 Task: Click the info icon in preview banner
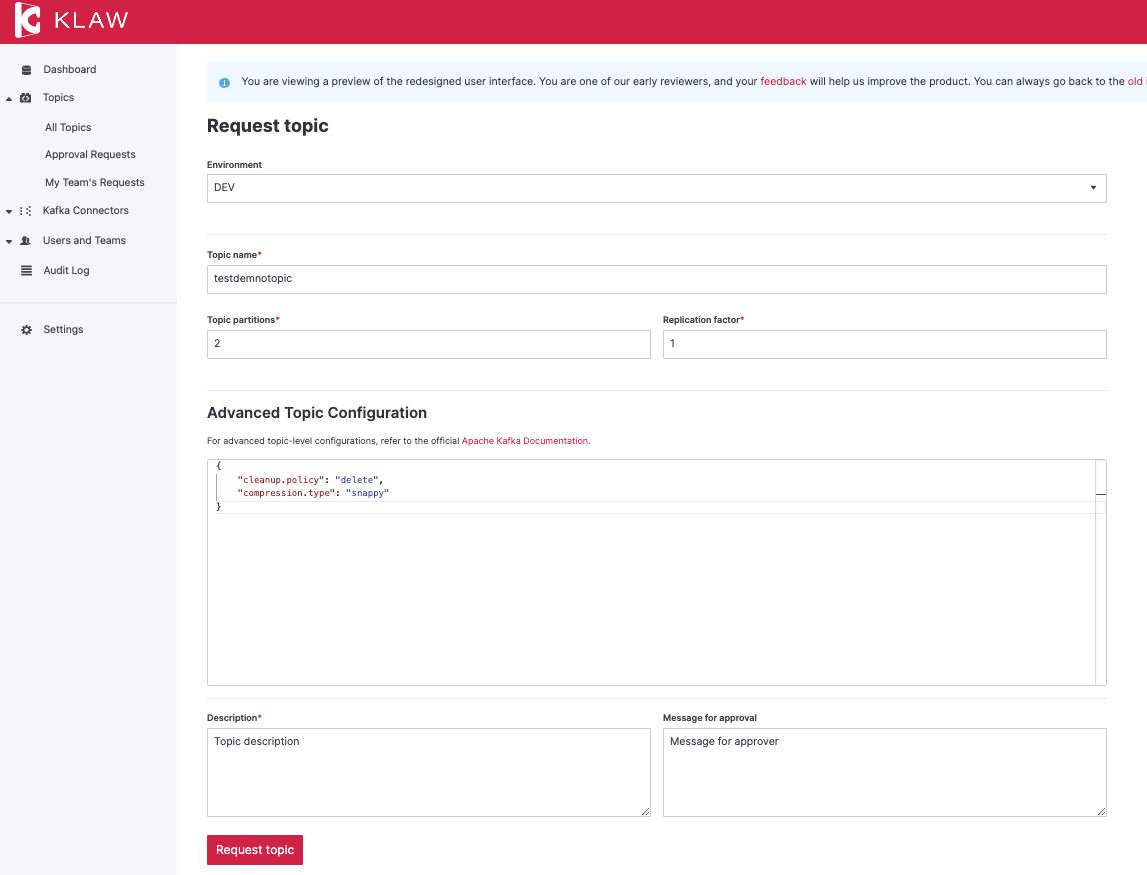coord(224,82)
